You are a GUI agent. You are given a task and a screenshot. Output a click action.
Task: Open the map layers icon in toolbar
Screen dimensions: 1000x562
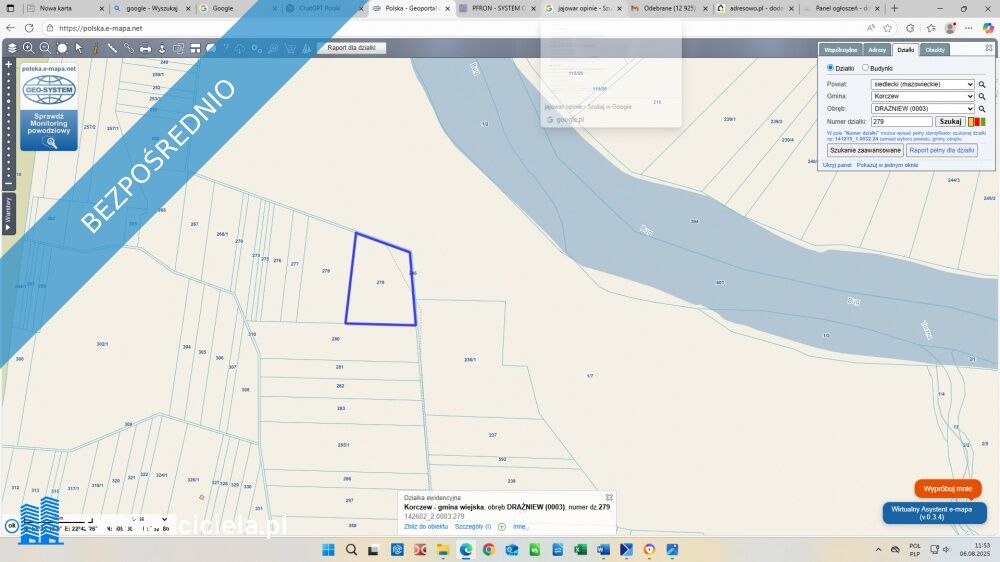click(12, 48)
